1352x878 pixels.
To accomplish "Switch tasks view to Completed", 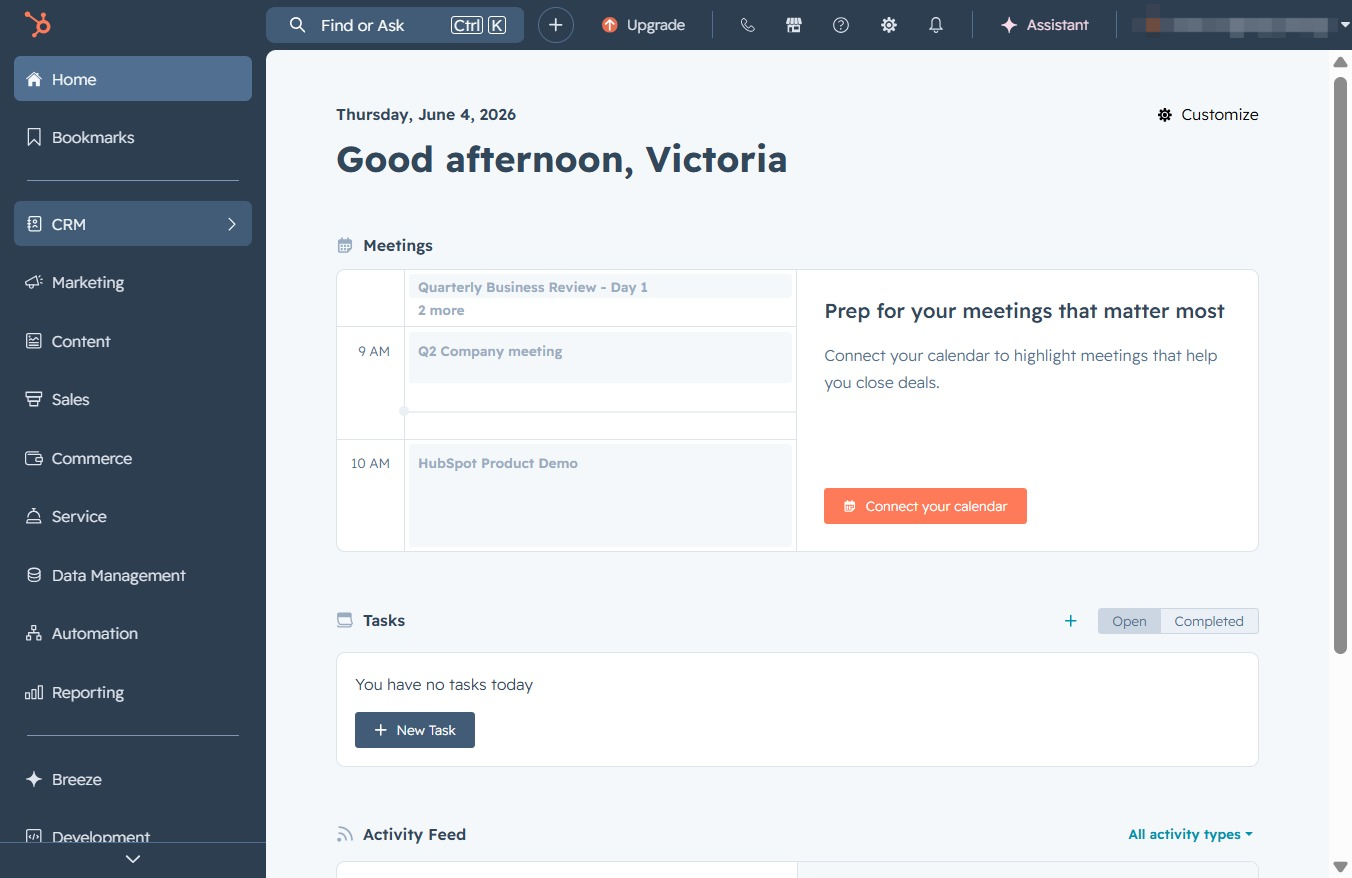I will [x=1209, y=621].
